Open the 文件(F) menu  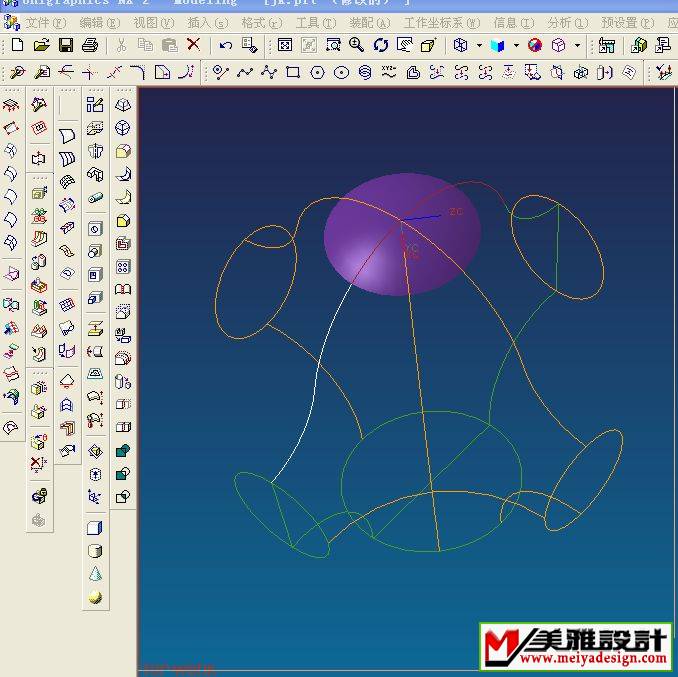45,22
